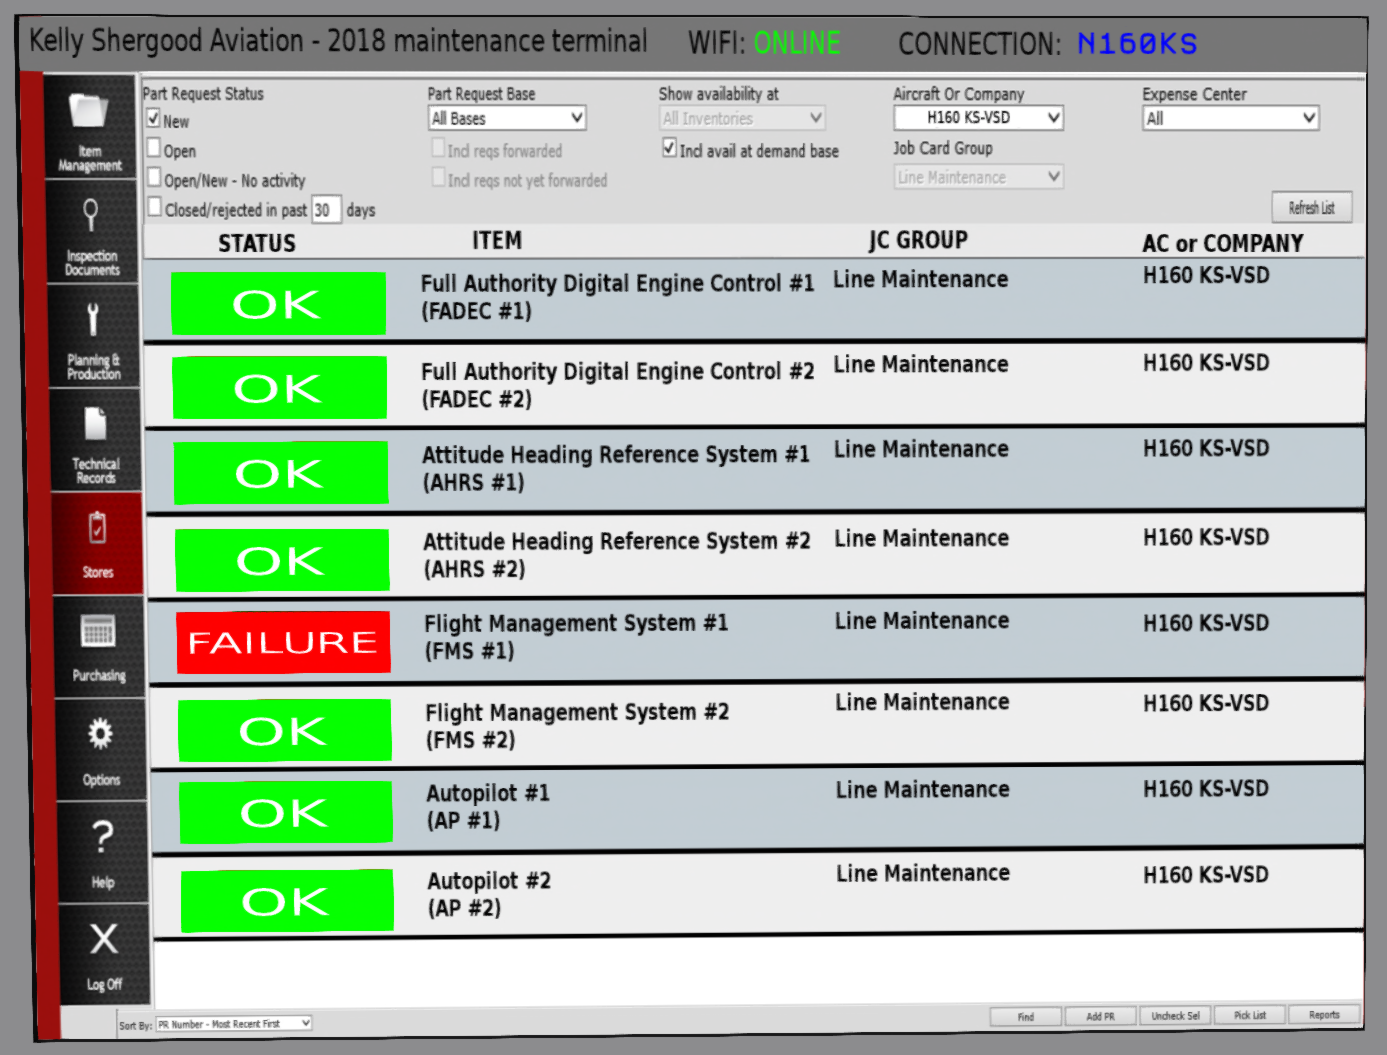Image resolution: width=1387 pixels, height=1055 pixels.
Task: Open Item Management folder icon
Action: tap(88, 111)
